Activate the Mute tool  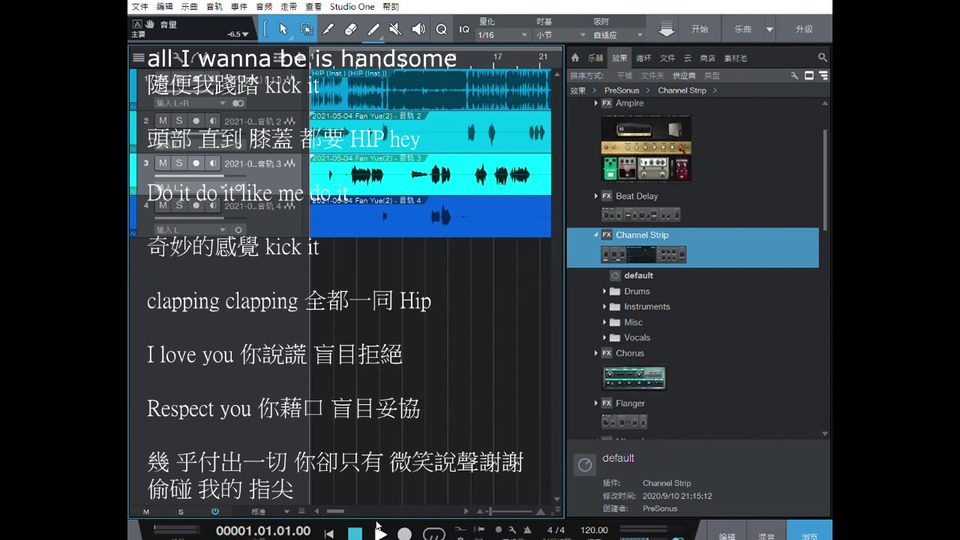(x=396, y=29)
